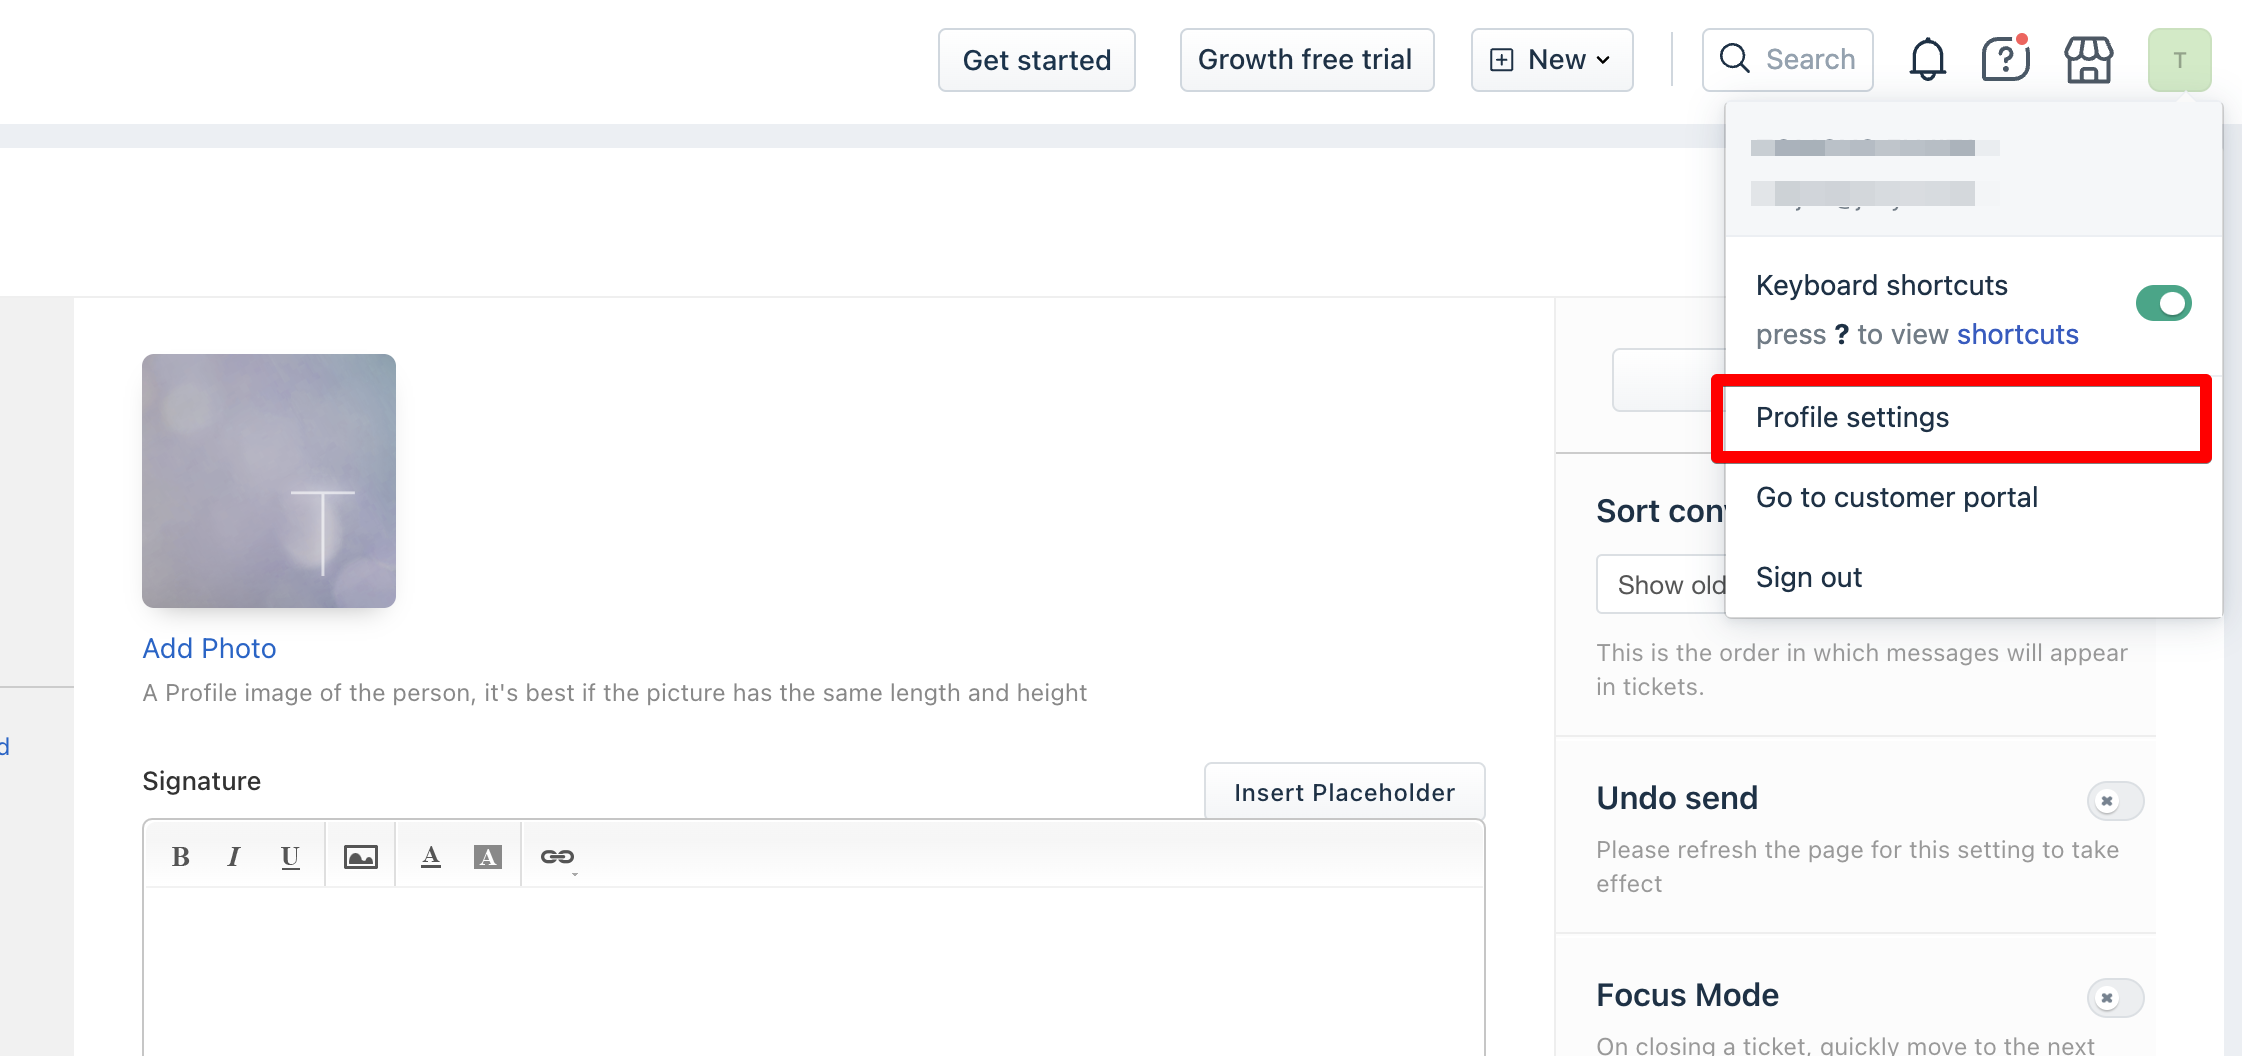This screenshot has height=1056, width=2242.
Task: Open the marketplace store icon
Action: tap(2089, 60)
